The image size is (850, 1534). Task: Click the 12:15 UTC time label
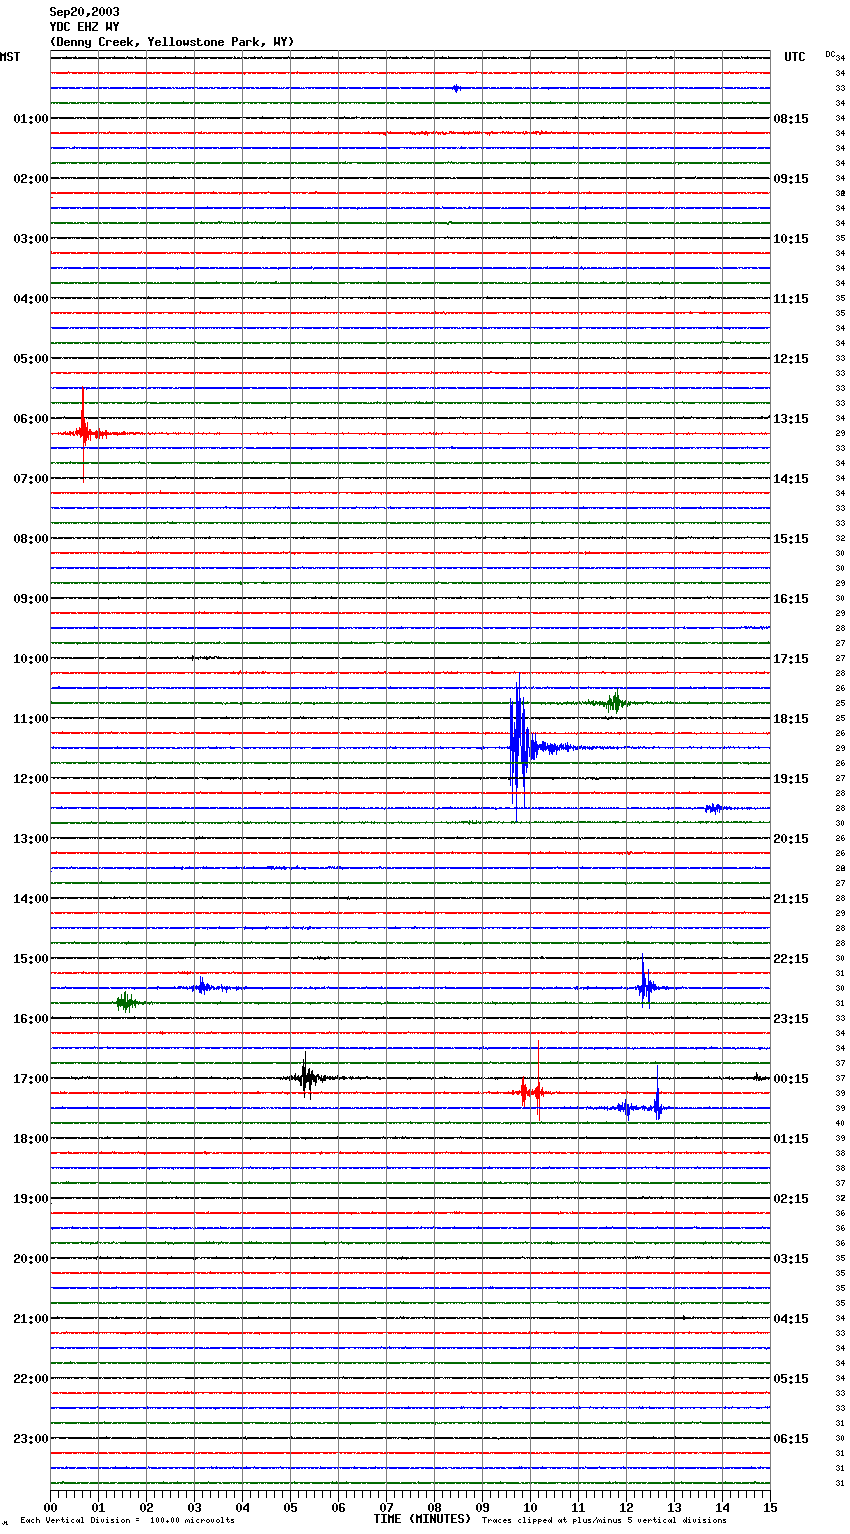[x=791, y=359]
